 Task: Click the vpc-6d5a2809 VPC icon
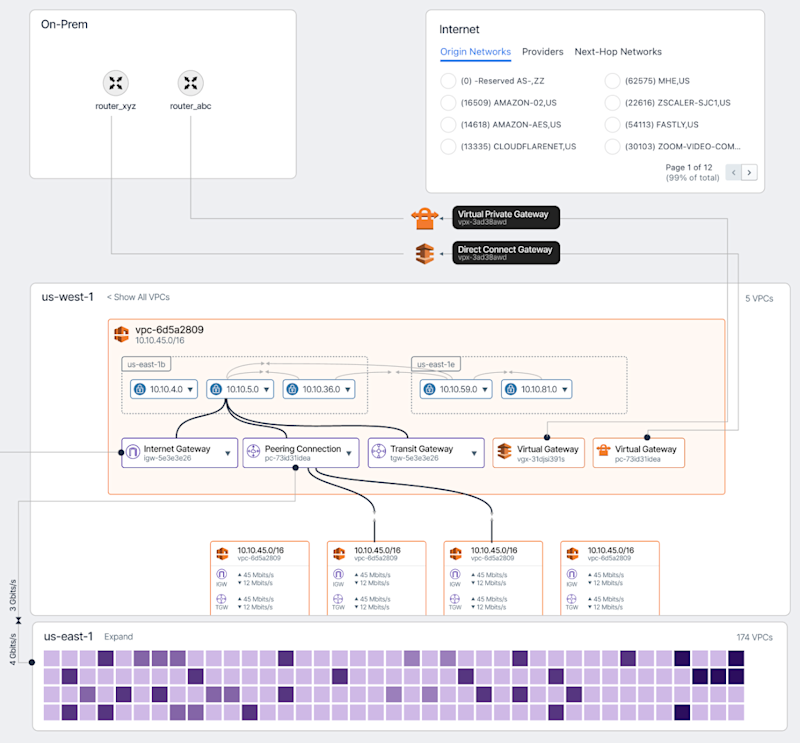click(121, 334)
